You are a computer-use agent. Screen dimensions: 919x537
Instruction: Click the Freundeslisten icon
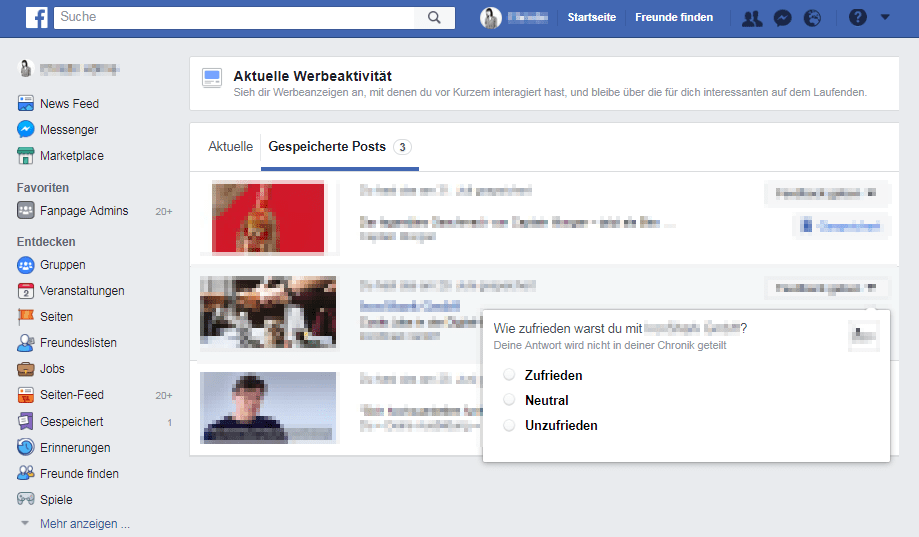(25, 343)
